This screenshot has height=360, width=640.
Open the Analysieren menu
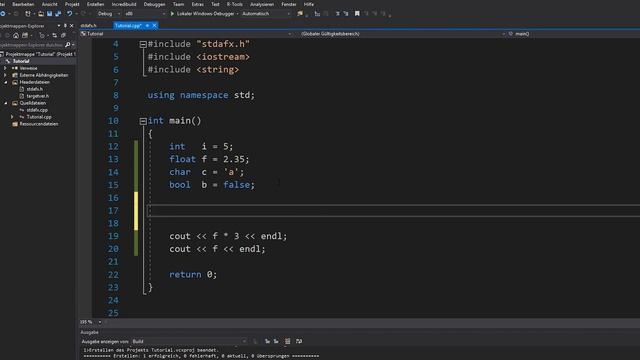click(x=262, y=4)
